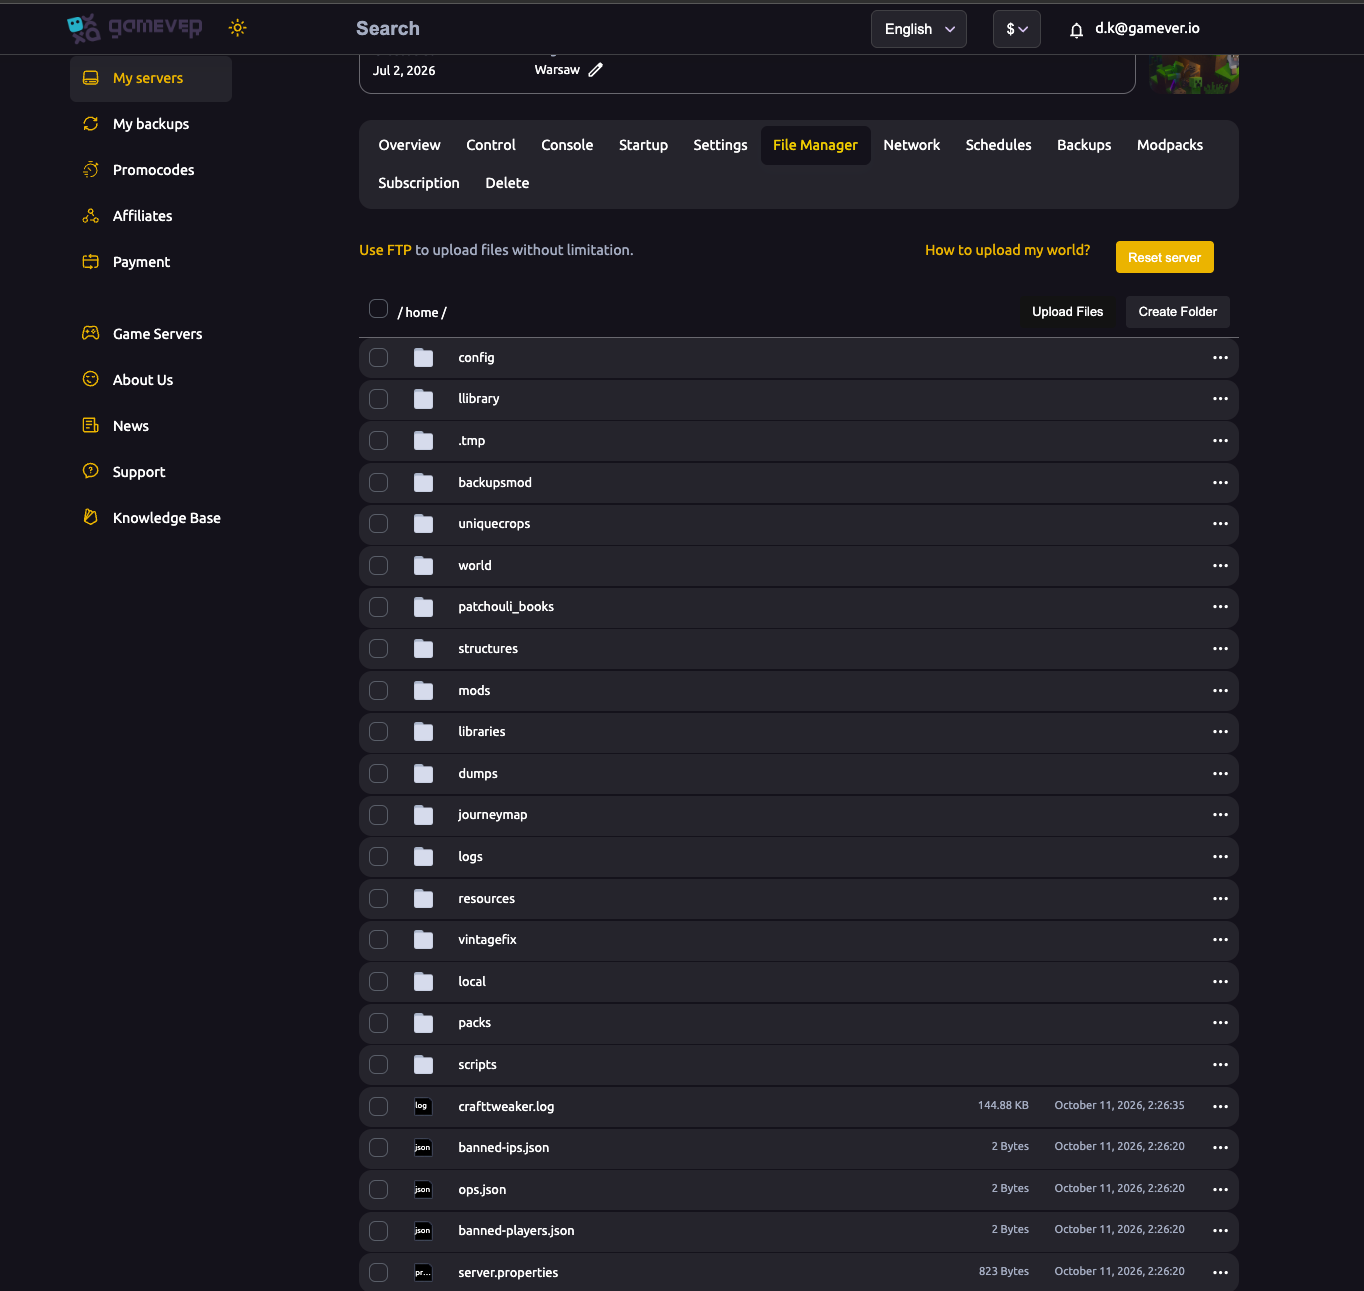Check the box for journeymap folder
Image resolution: width=1364 pixels, height=1291 pixels.
(x=378, y=815)
